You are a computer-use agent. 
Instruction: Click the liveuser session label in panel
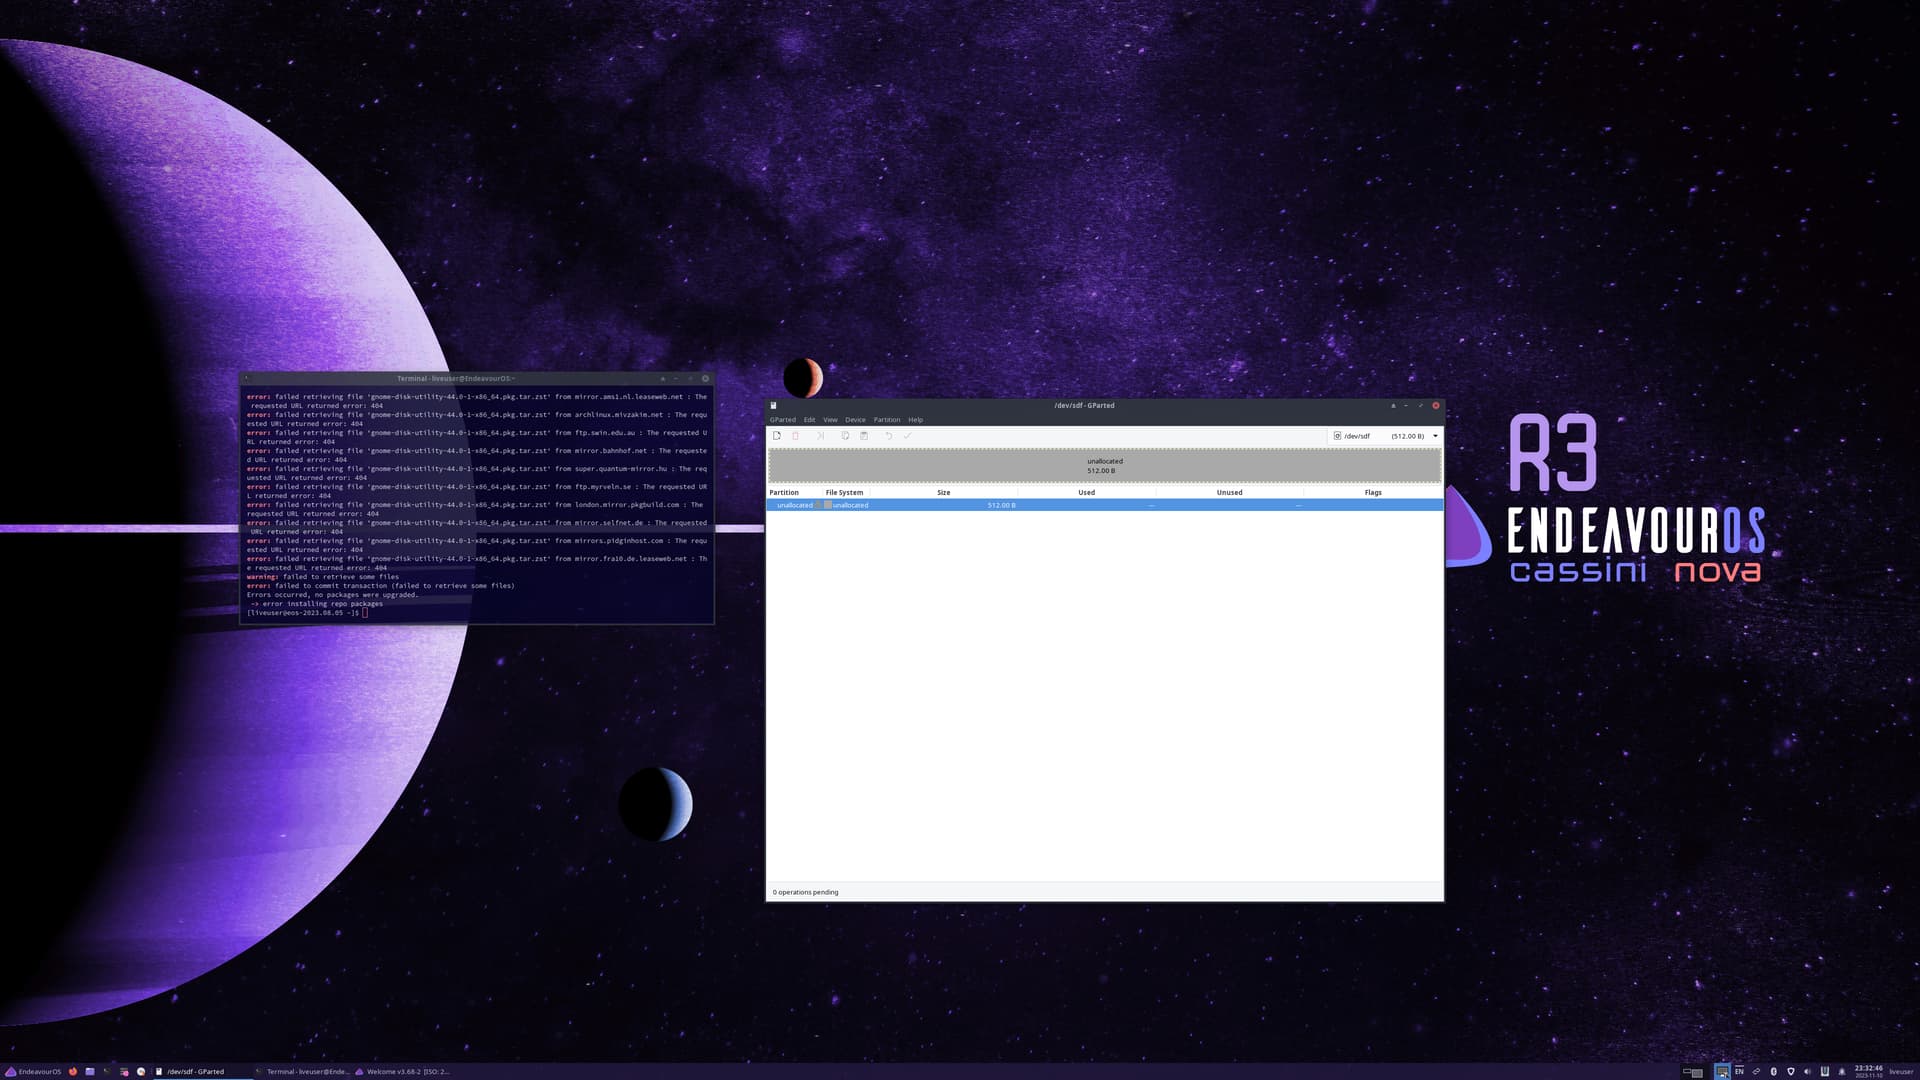[1901, 1072]
